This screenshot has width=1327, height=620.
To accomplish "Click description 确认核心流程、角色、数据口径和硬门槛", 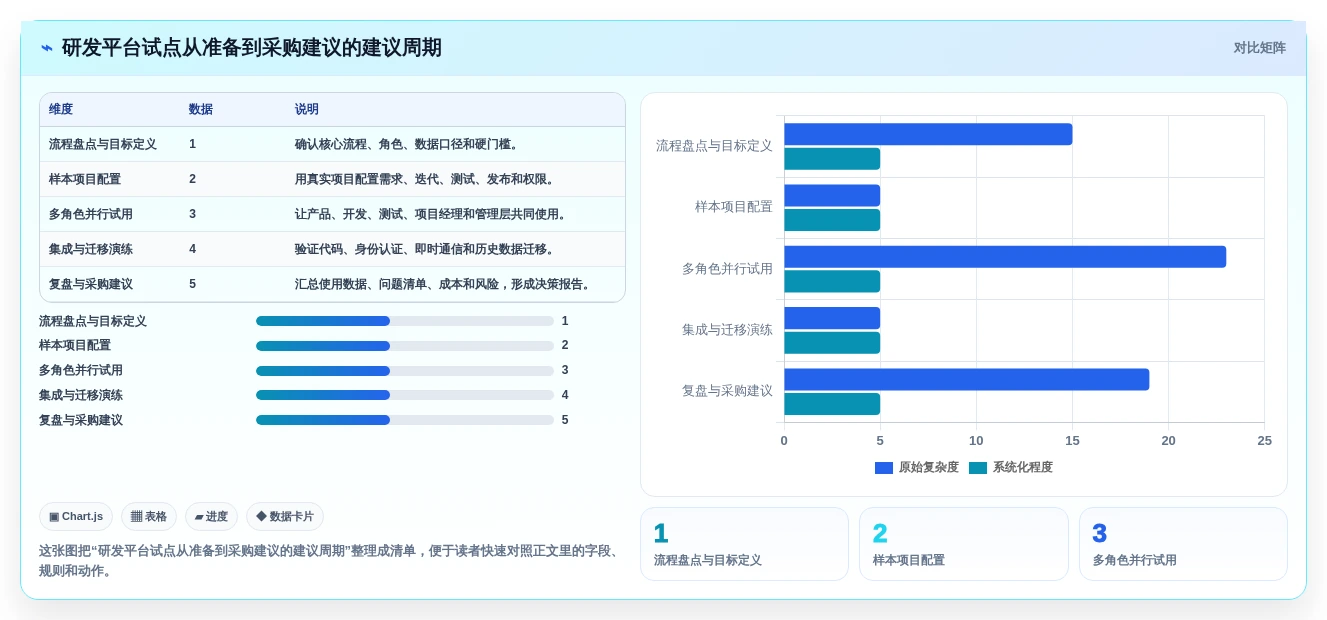I will [409, 144].
